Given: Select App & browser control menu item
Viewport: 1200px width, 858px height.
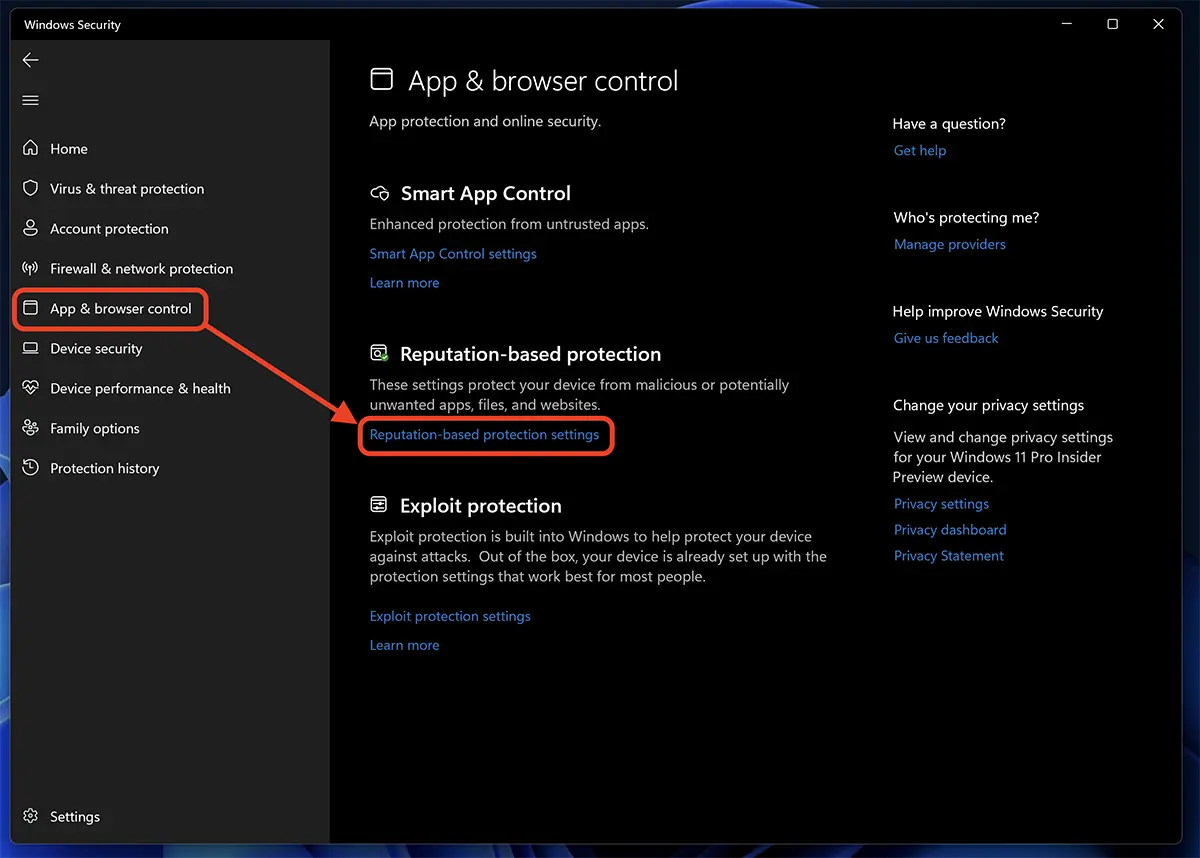Looking at the screenshot, I should pos(121,308).
